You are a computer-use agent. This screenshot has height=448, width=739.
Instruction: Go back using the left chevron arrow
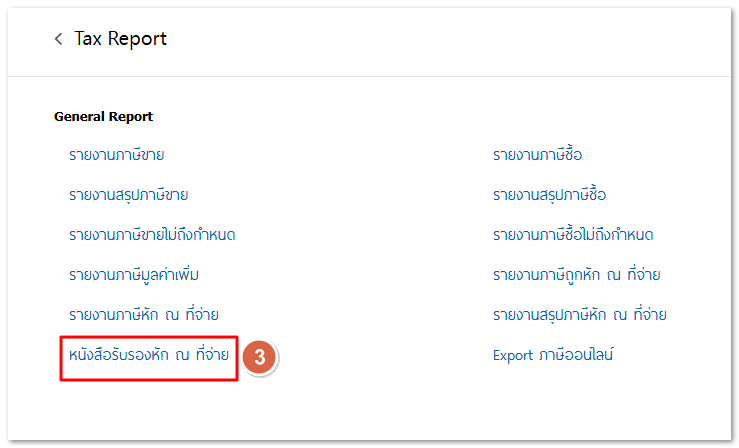(58, 39)
